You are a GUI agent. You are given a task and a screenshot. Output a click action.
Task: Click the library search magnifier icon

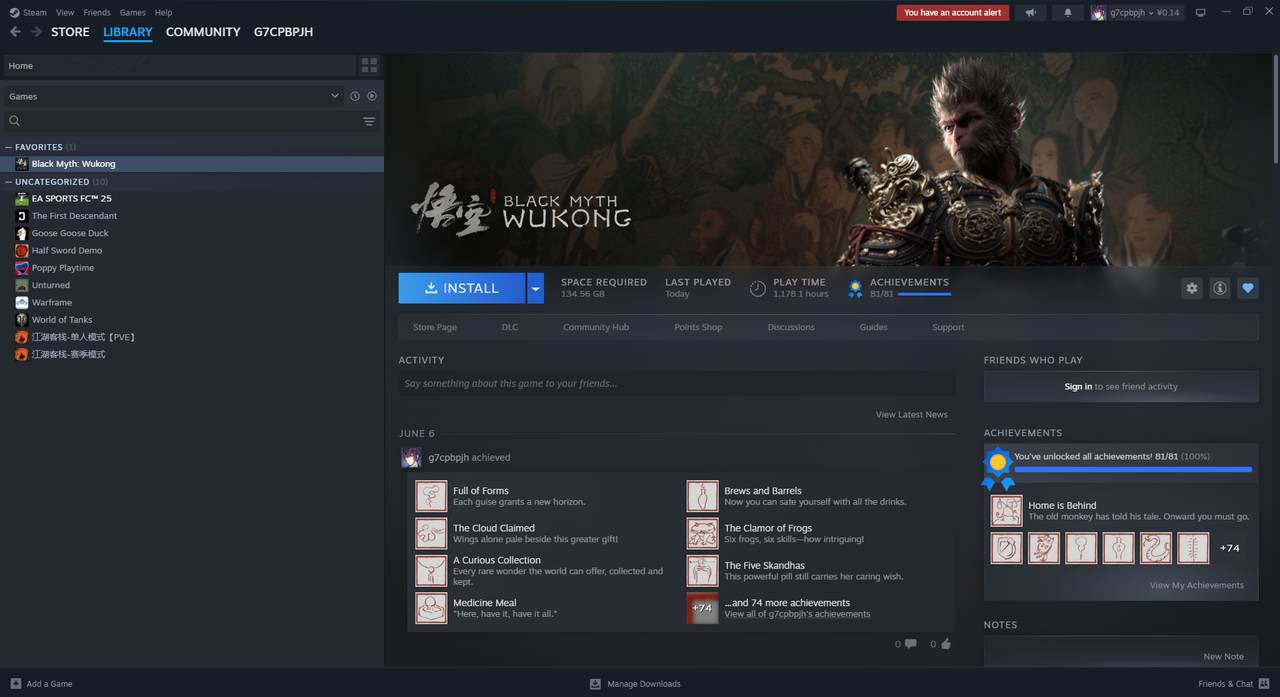(x=14, y=121)
